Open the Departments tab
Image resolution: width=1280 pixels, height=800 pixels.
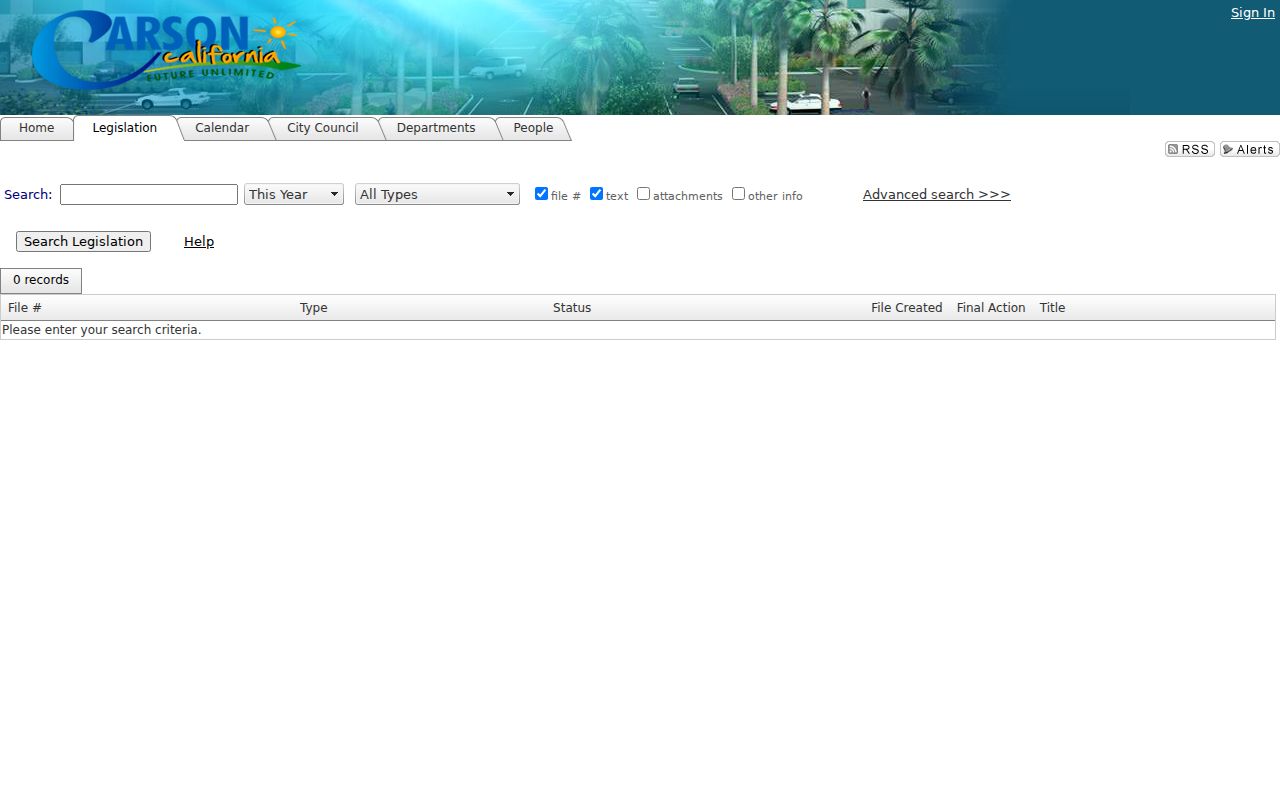tap(436, 128)
